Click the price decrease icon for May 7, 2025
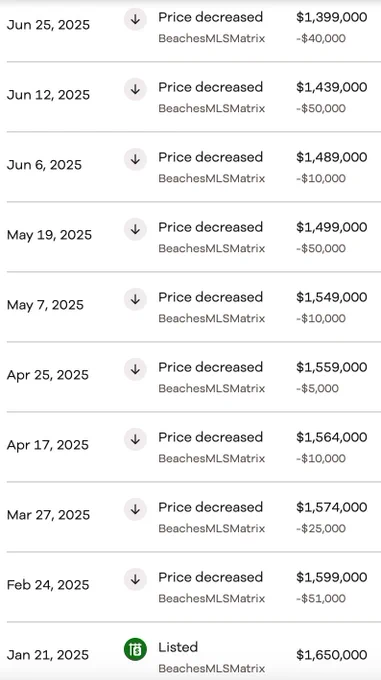 [135, 299]
